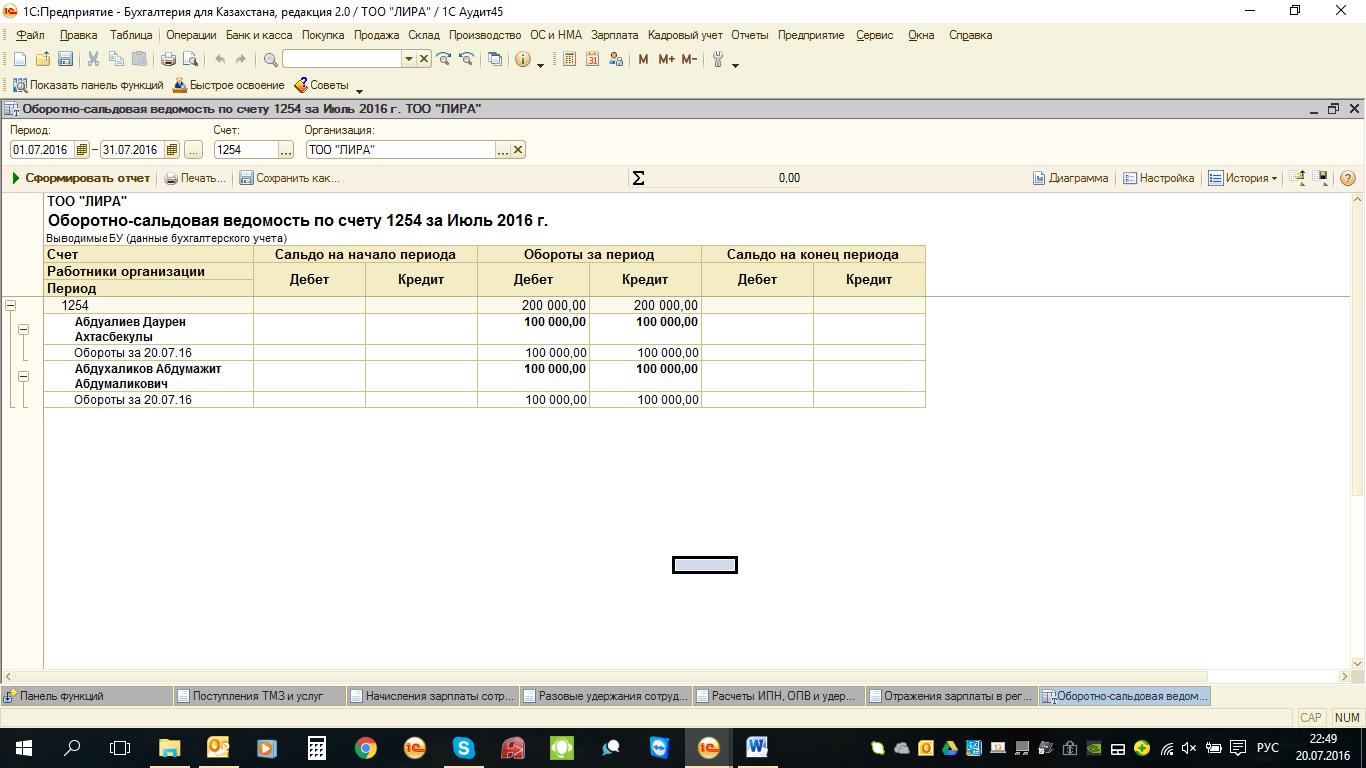Click Показать панель функций

88,86
